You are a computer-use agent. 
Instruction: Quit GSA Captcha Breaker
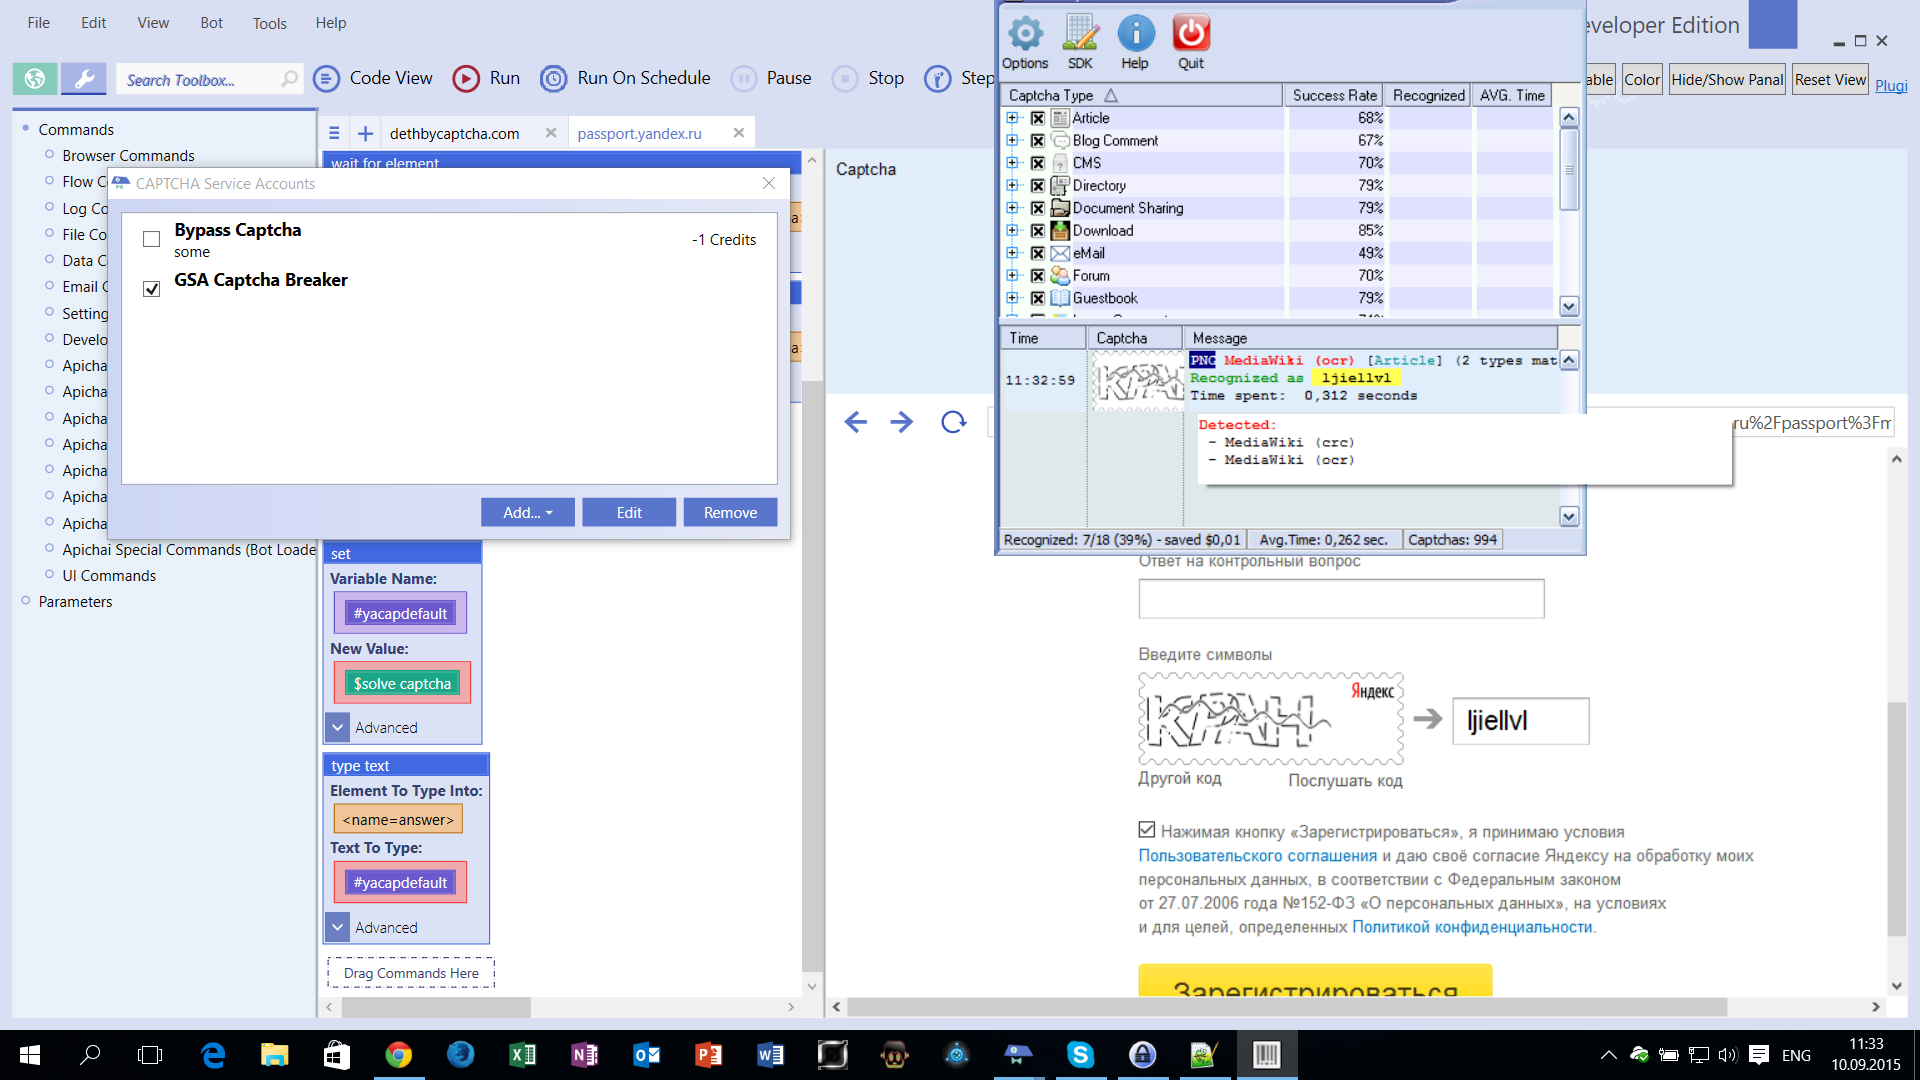coord(1191,43)
